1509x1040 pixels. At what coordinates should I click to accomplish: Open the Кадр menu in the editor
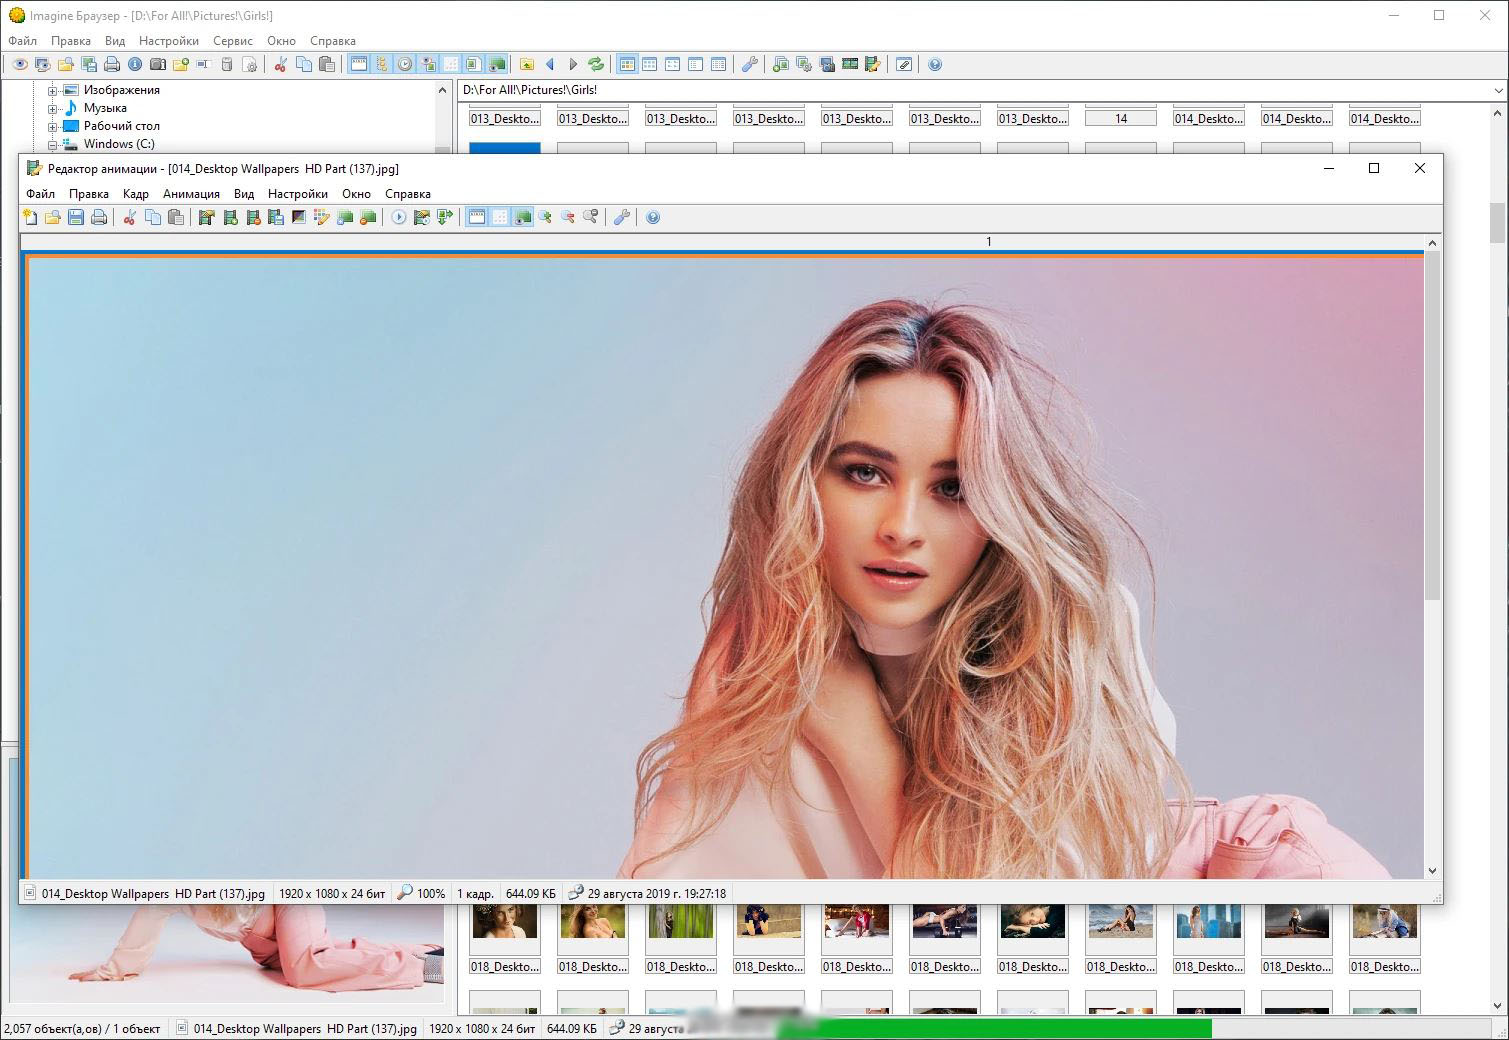pyautogui.click(x=136, y=194)
